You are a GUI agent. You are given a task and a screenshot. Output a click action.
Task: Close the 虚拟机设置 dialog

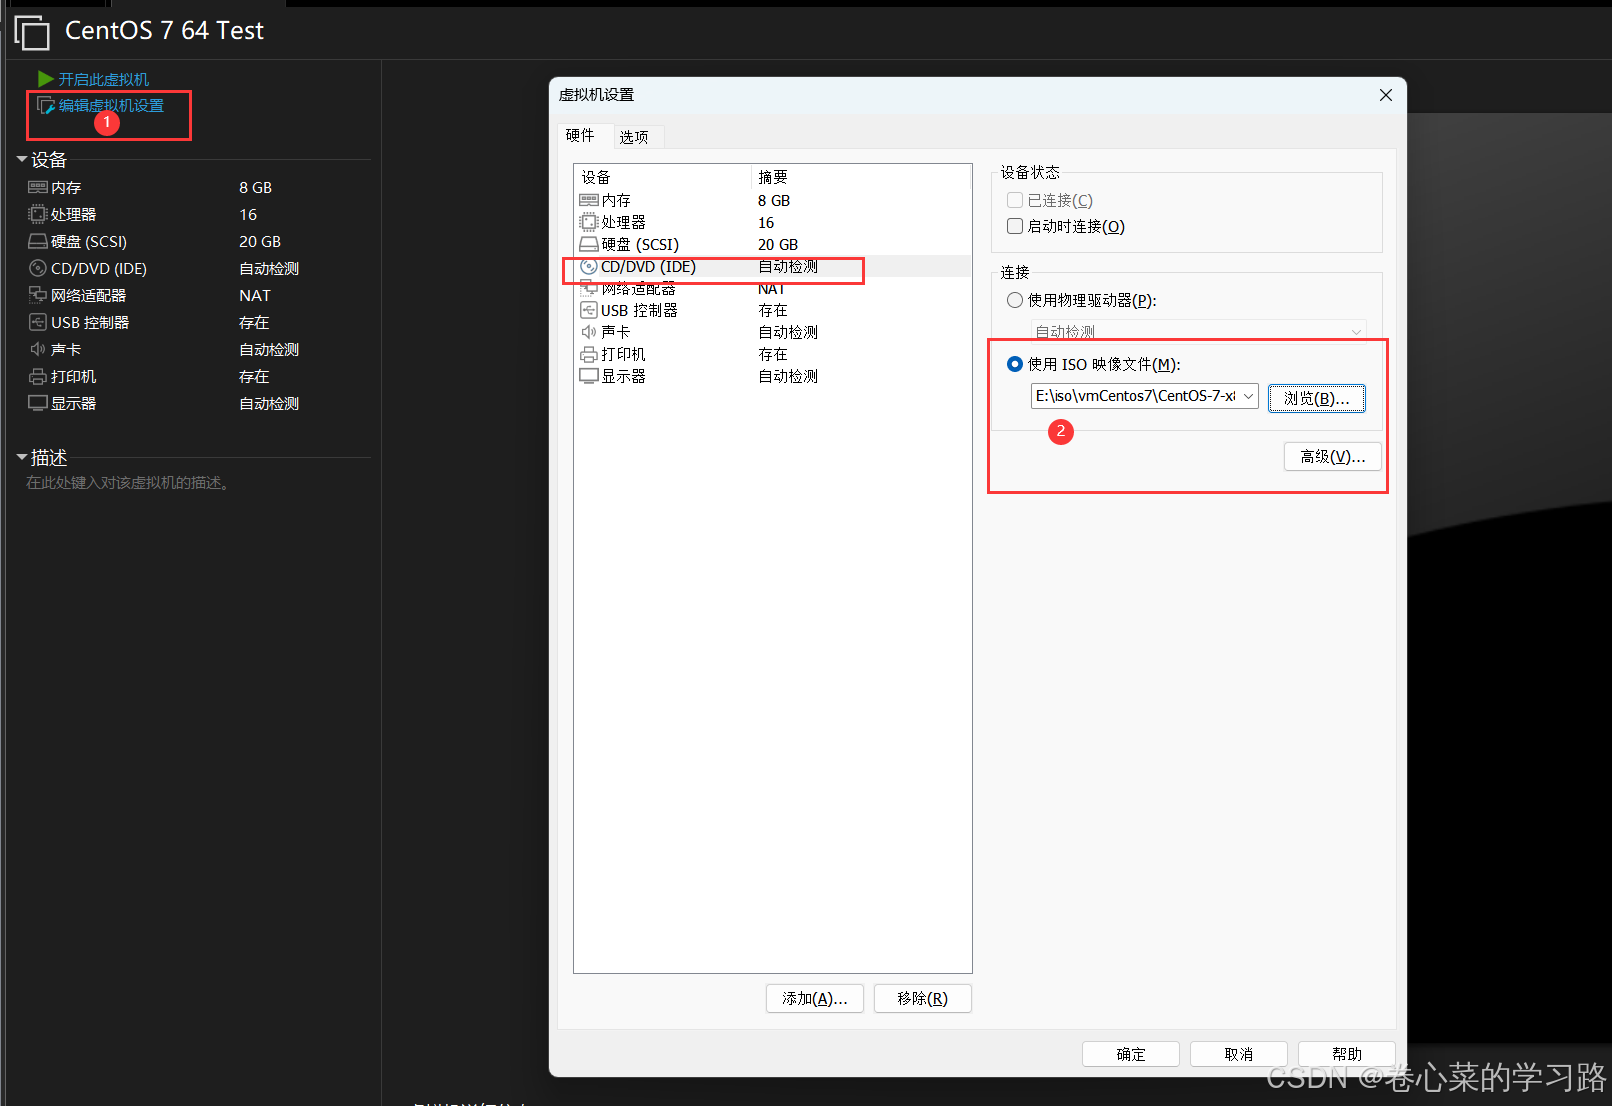tap(1385, 95)
